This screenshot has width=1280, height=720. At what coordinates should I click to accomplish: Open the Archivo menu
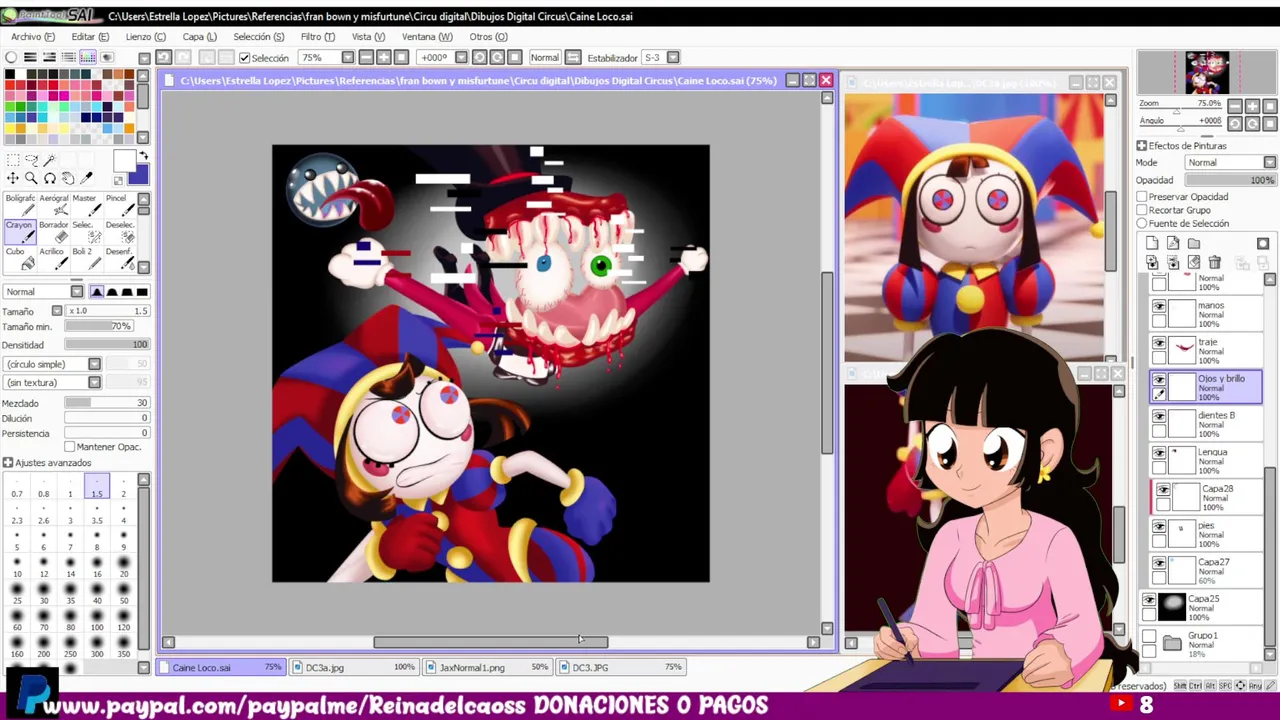(x=33, y=37)
